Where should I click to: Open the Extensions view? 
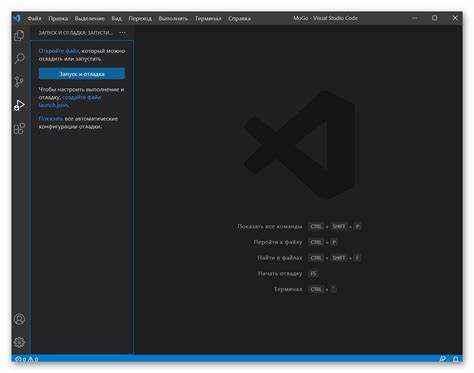(19, 128)
